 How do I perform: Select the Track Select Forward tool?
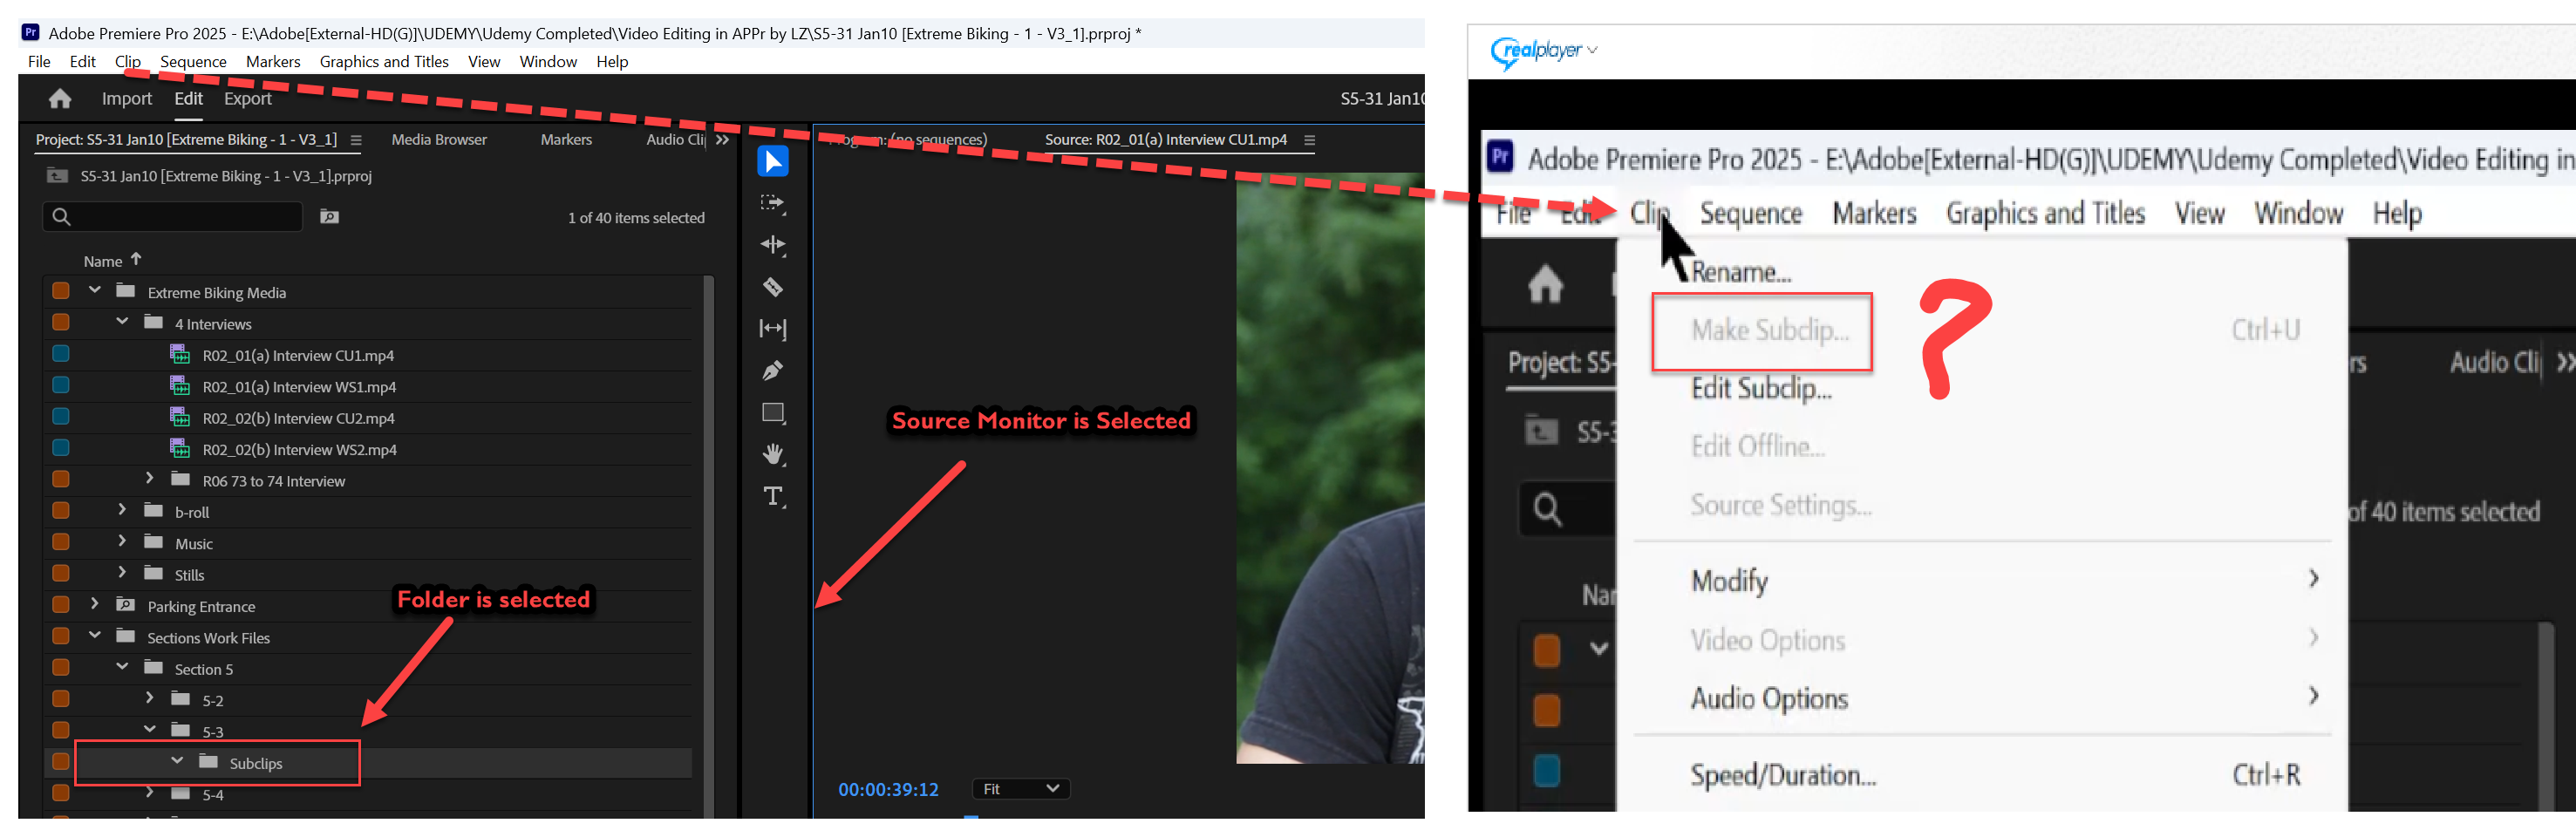(x=772, y=203)
